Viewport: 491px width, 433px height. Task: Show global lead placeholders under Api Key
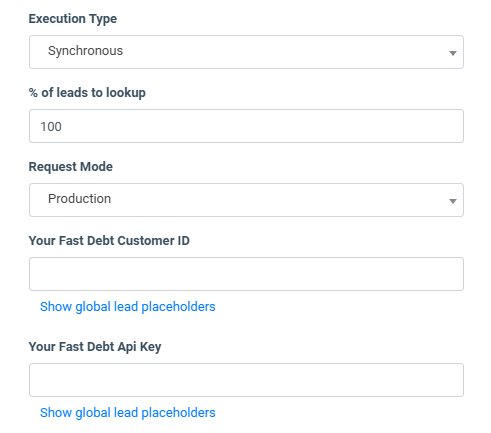(128, 413)
